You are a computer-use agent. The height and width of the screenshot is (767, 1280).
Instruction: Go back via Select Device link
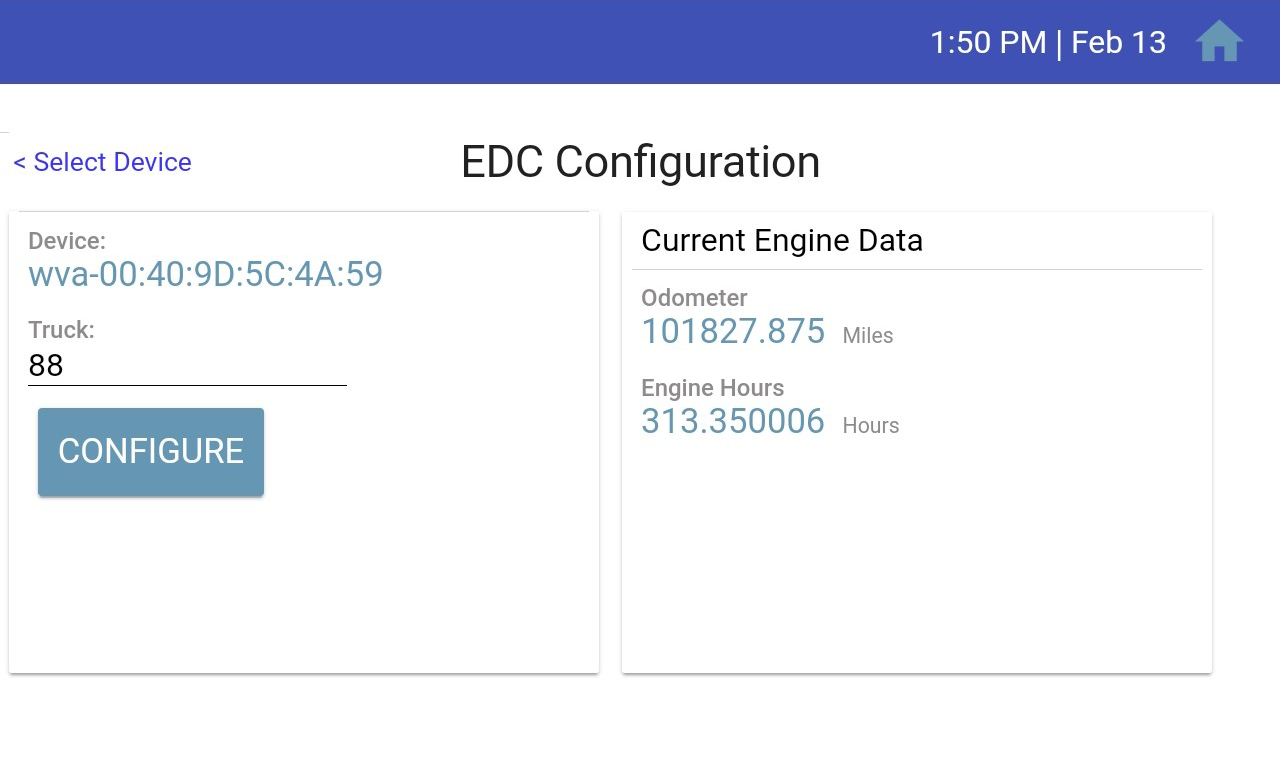[102, 162]
